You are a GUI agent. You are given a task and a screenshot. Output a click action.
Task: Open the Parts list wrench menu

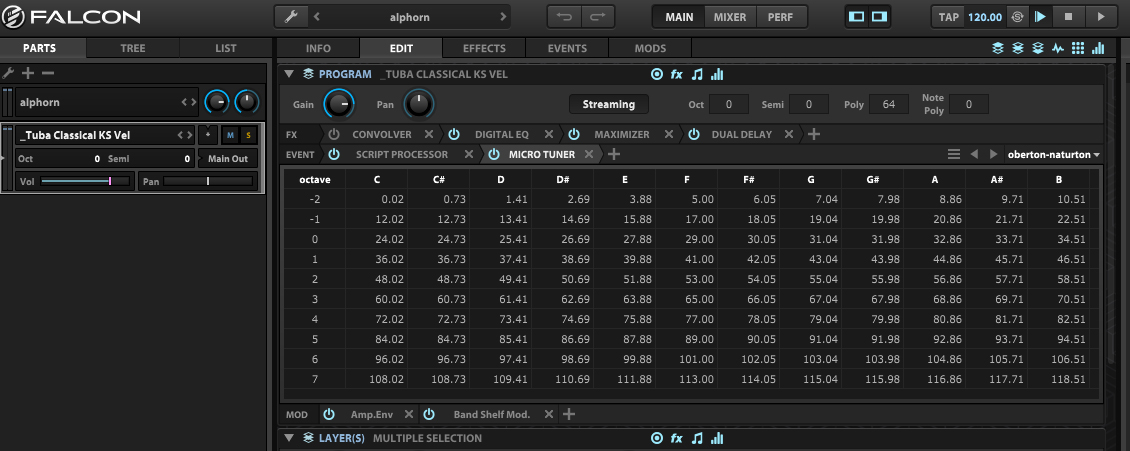9,73
